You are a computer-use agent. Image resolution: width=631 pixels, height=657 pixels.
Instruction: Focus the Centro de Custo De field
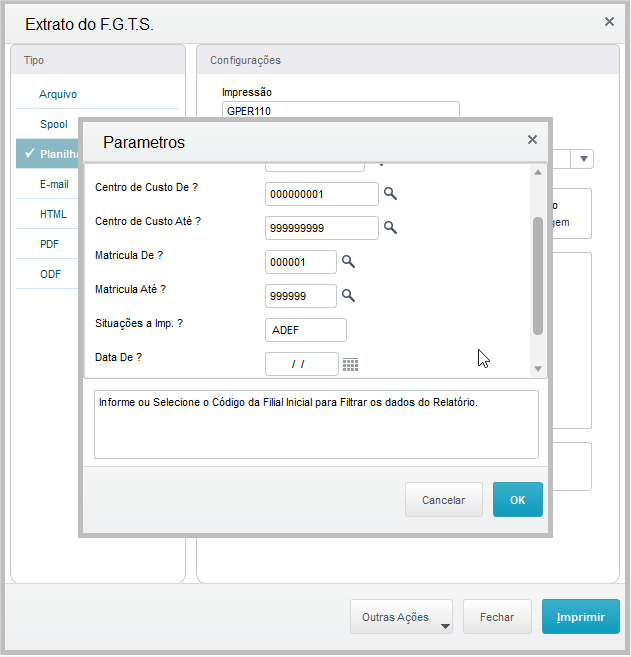[x=322, y=194]
